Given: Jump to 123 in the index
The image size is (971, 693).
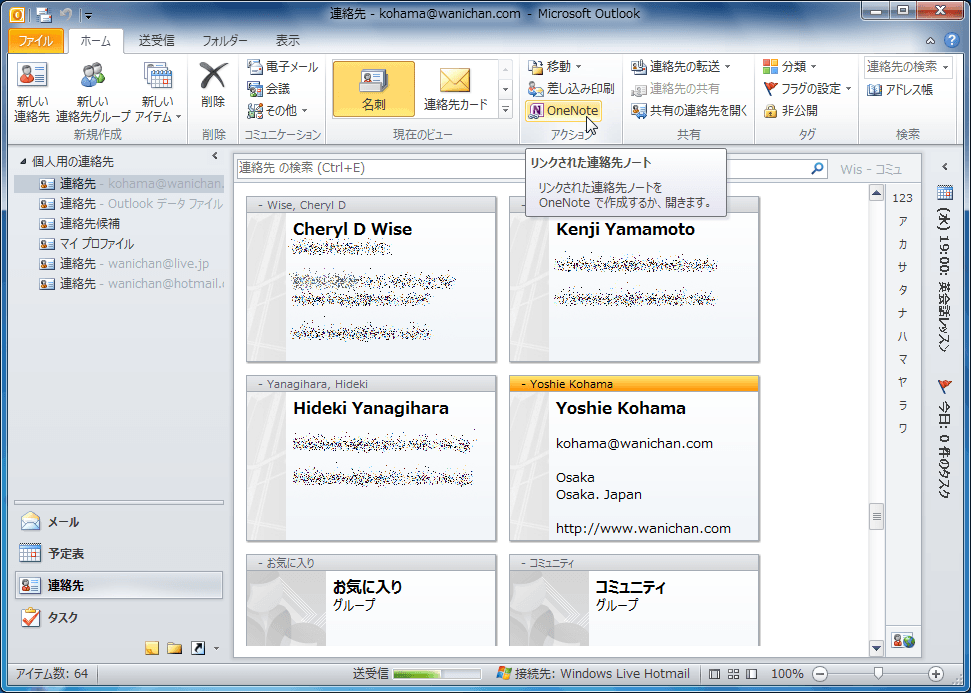Looking at the screenshot, I should [x=902, y=198].
